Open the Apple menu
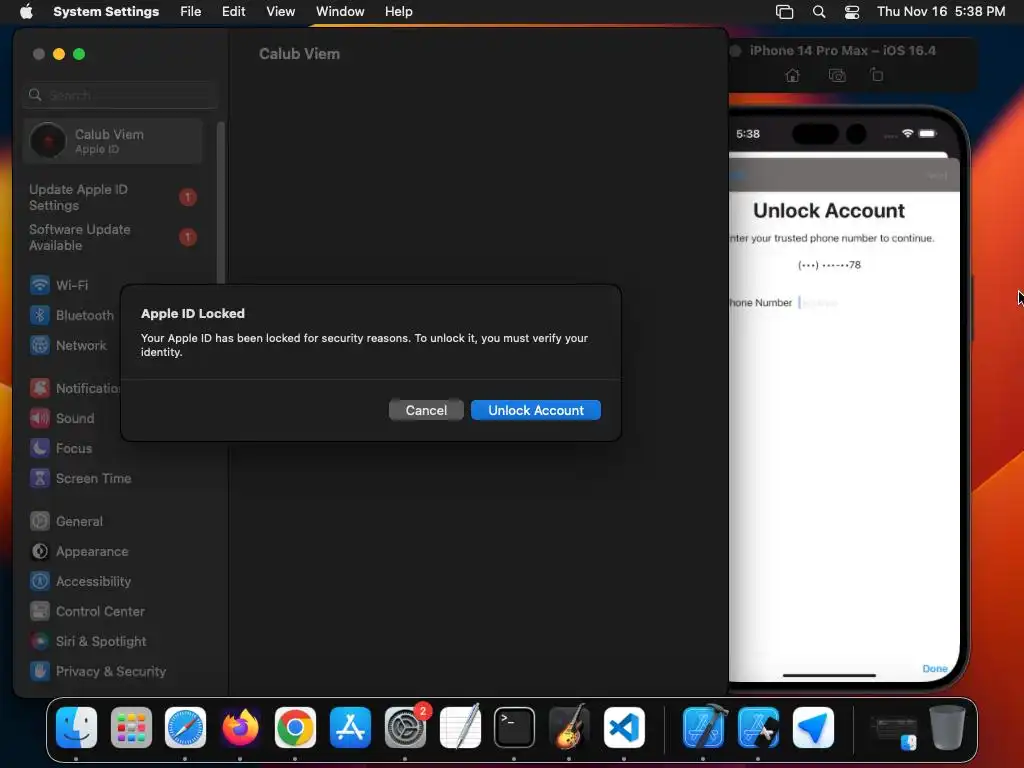Screen dimensions: 1024x768 (26, 12)
